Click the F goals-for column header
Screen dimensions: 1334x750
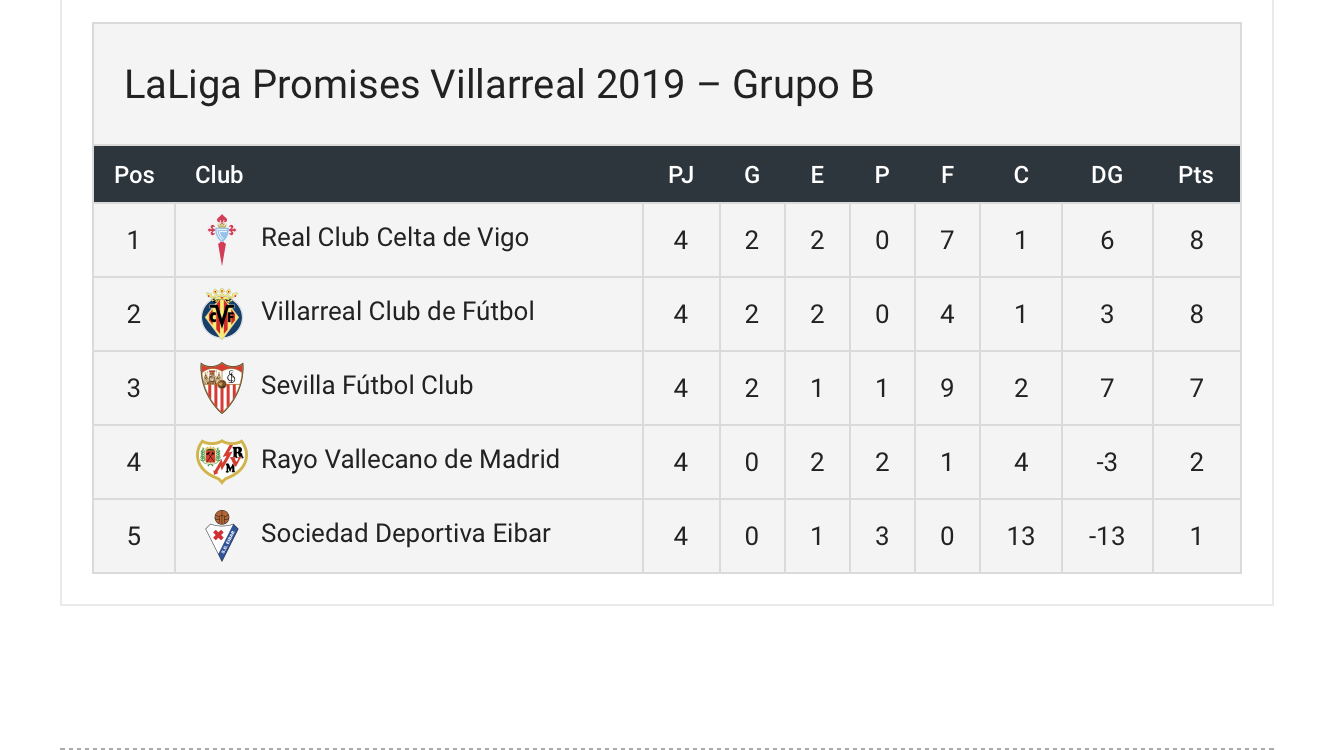click(947, 175)
